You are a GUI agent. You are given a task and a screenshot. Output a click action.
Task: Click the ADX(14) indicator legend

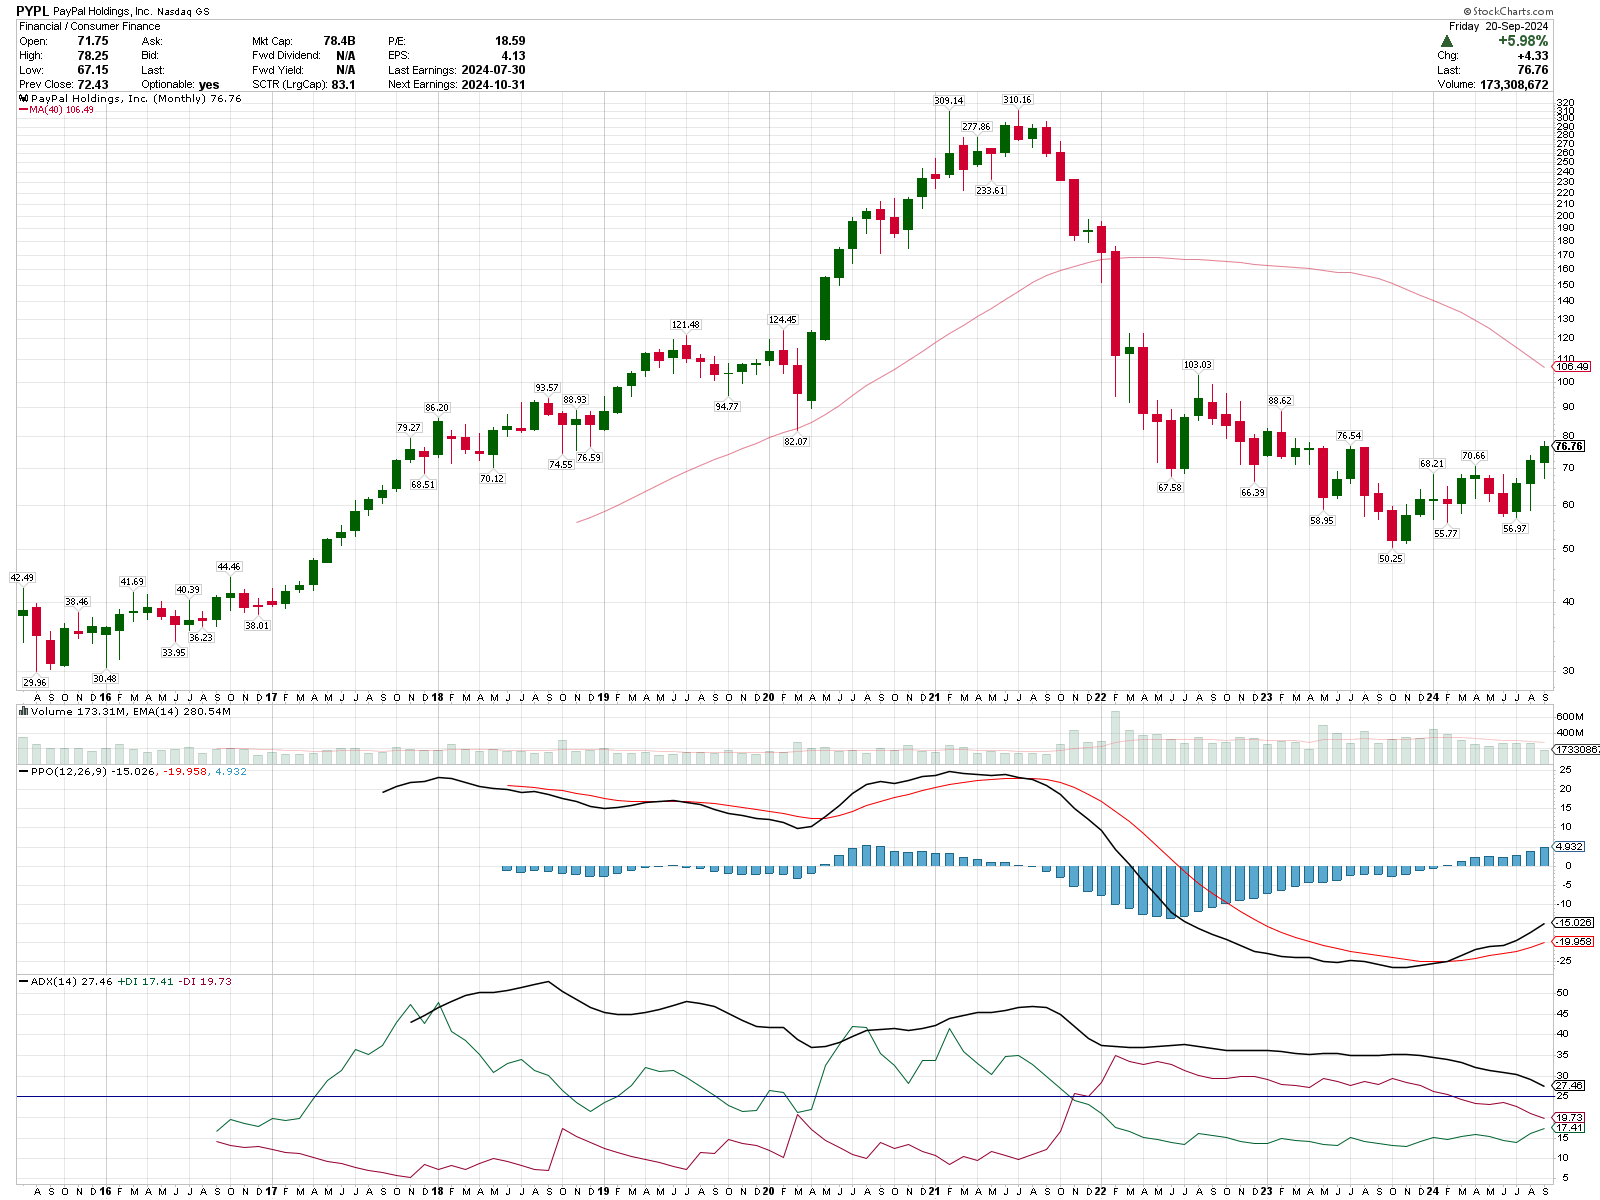125,982
